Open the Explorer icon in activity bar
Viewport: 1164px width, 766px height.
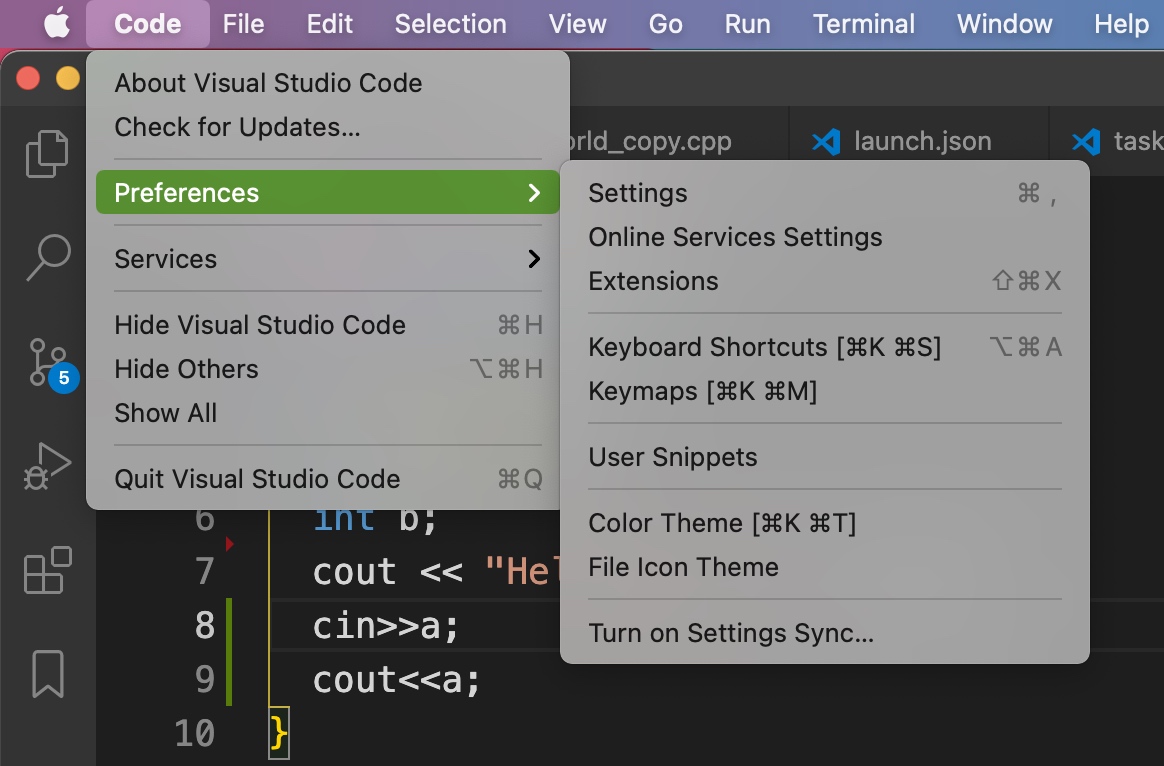click(x=47, y=154)
